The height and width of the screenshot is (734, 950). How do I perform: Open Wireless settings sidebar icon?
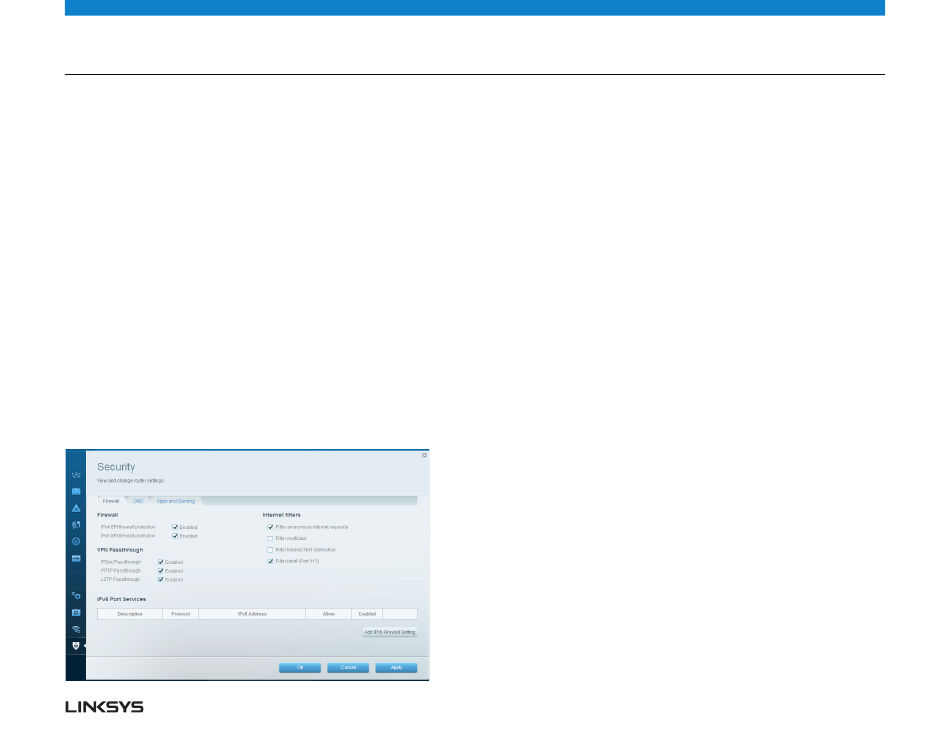tap(76, 629)
